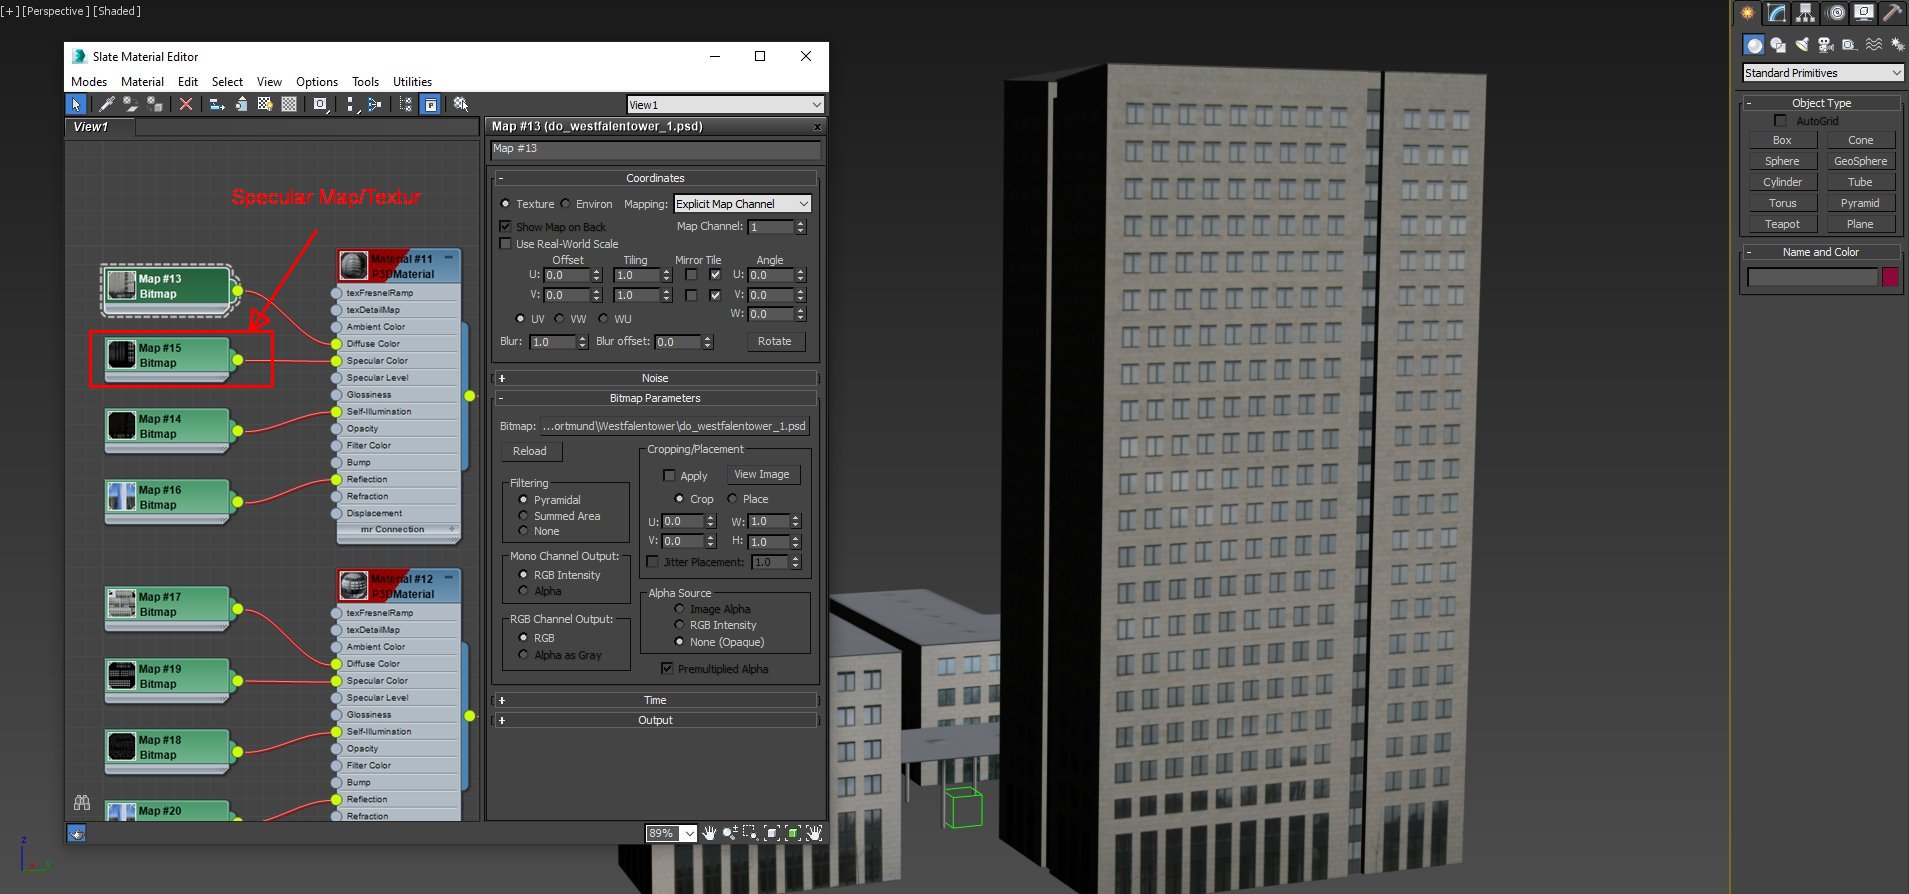Click the binoculars search icon in View1

(x=82, y=803)
